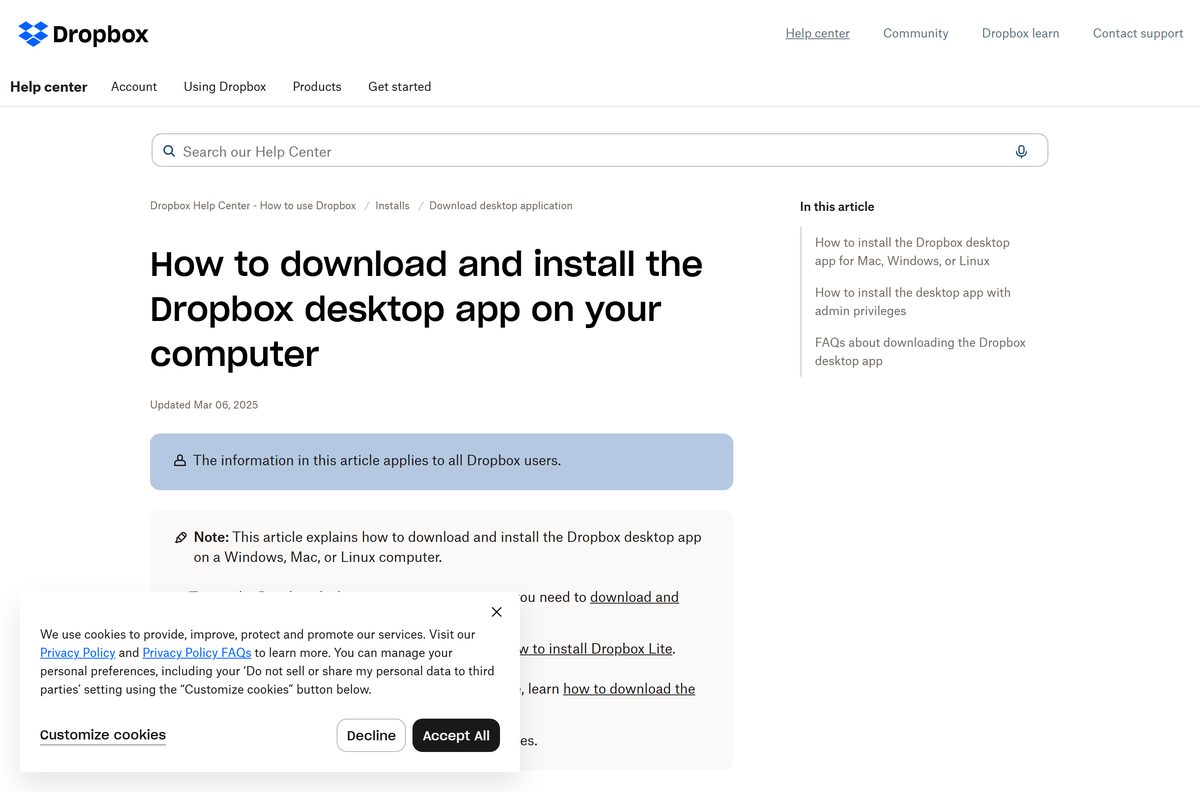Open the Community link
This screenshot has height=792, width=1200.
915,33
